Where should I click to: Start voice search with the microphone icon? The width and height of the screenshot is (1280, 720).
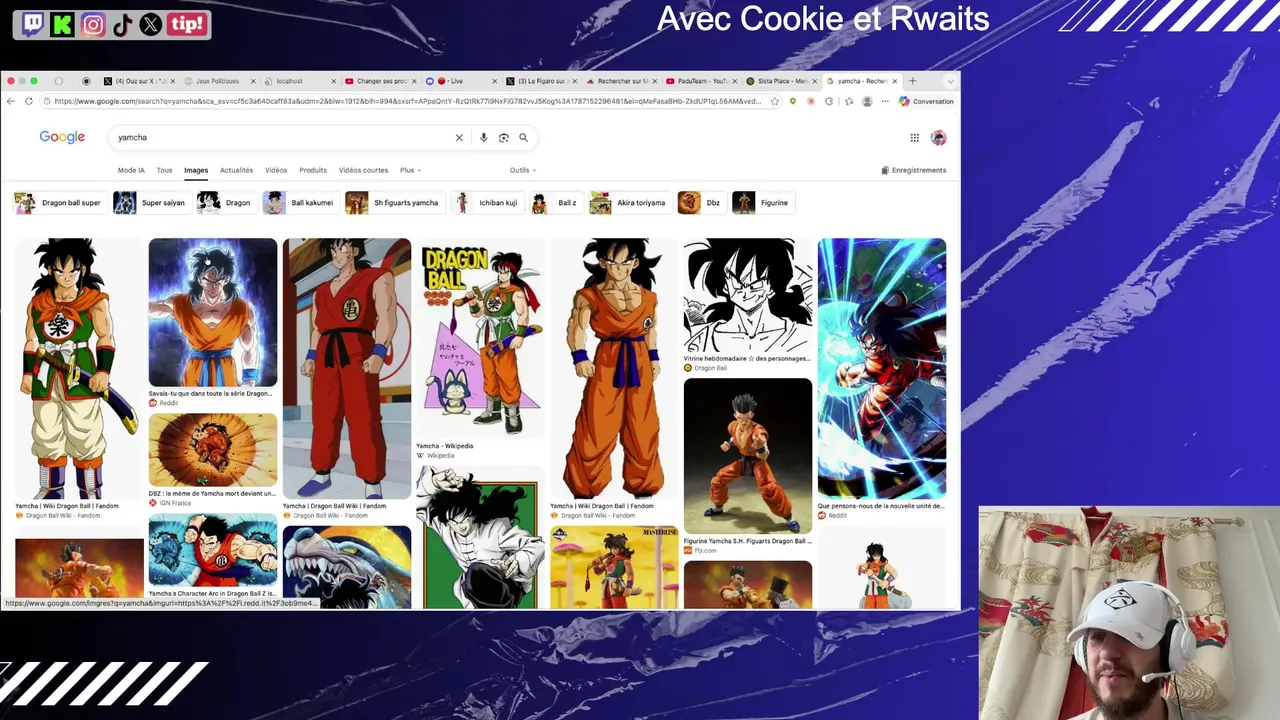[484, 138]
